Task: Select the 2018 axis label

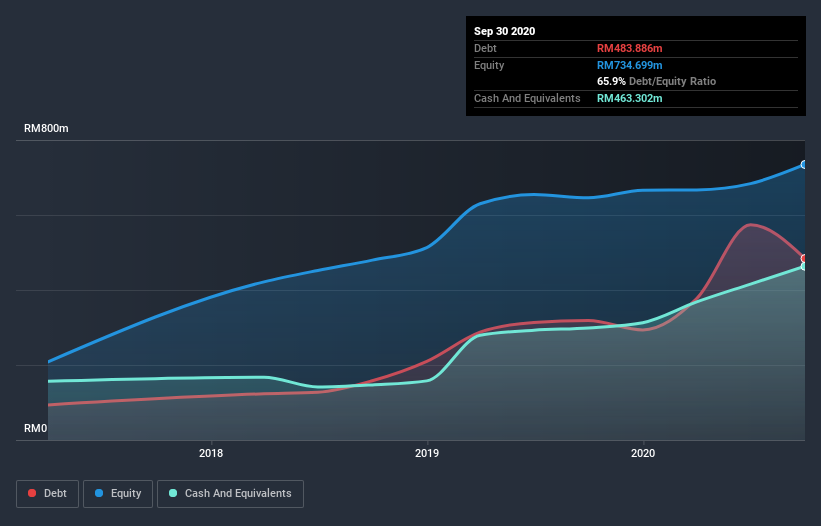Action: coord(211,453)
